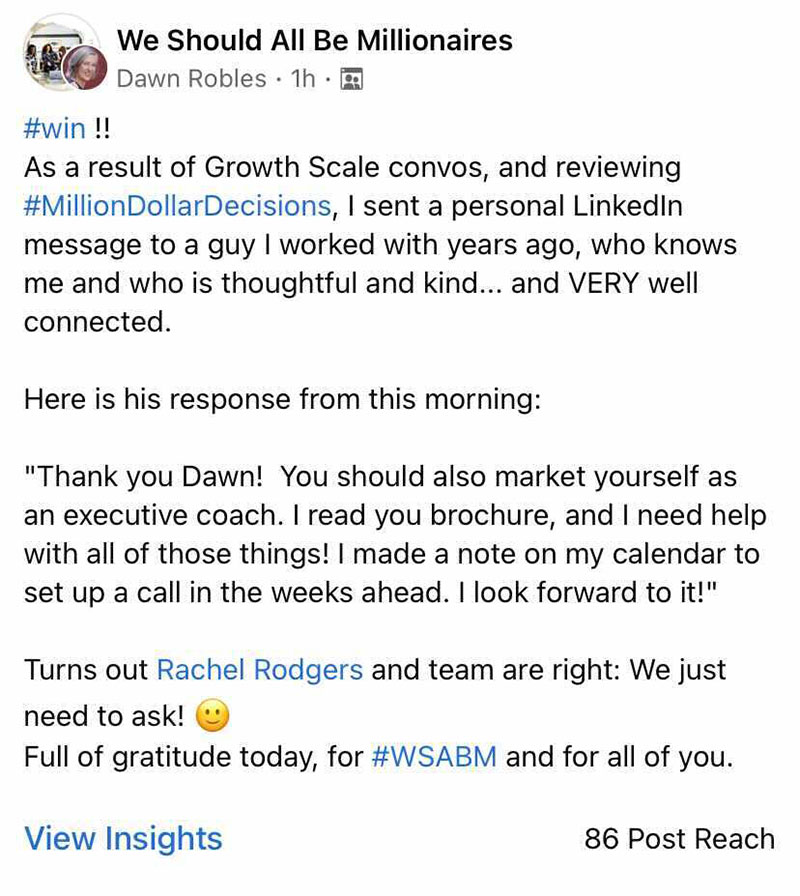The height and width of the screenshot is (896, 800).
Task: Open the #WSABM hashtag
Action: point(434,757)
